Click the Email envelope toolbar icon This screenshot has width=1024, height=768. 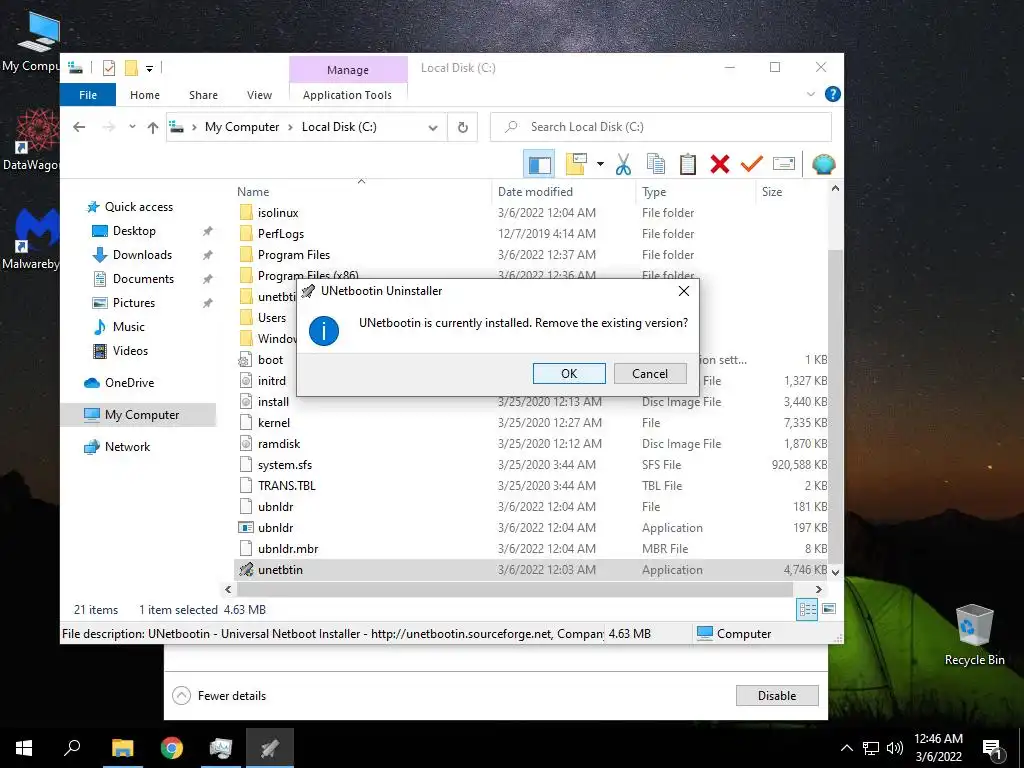tap(784, 164)
